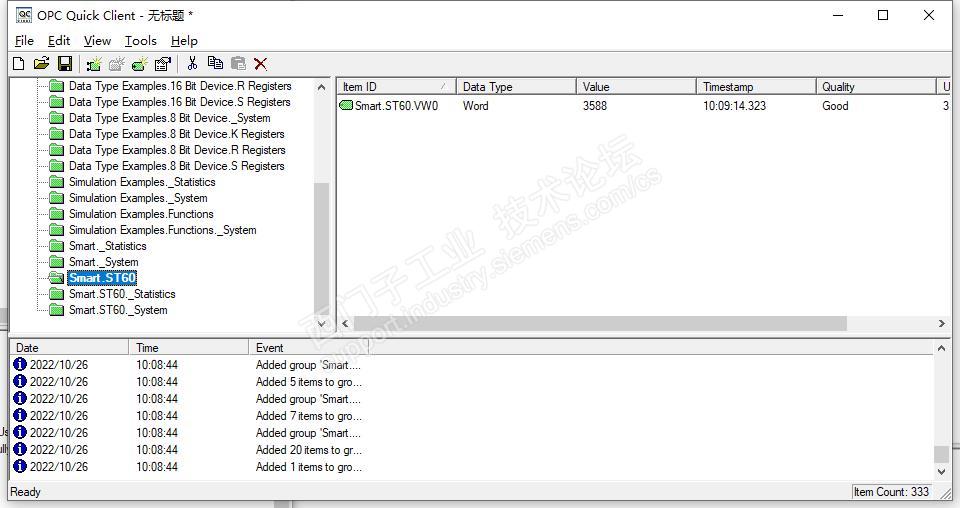Select the highlighted Smart.ST60 group
960x508 pixels.
point(102,278)
